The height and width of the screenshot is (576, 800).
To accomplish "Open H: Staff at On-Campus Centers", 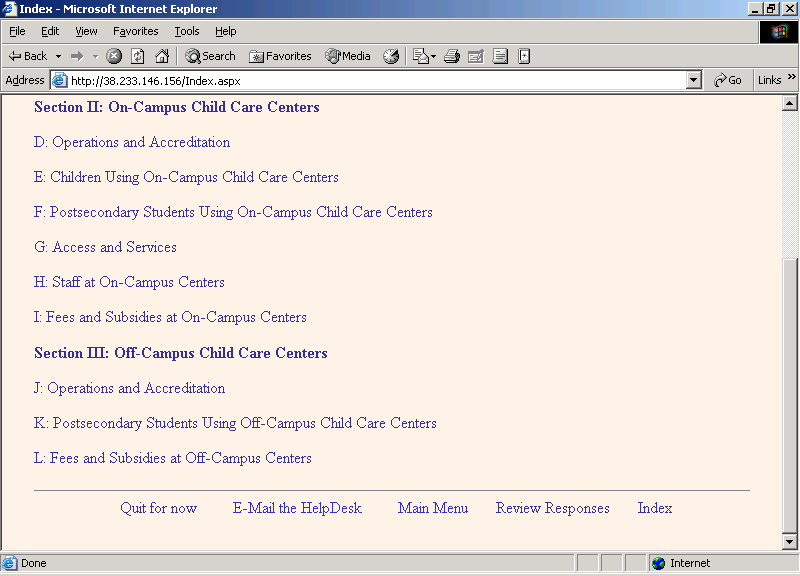I will click(x=129, y=283).
